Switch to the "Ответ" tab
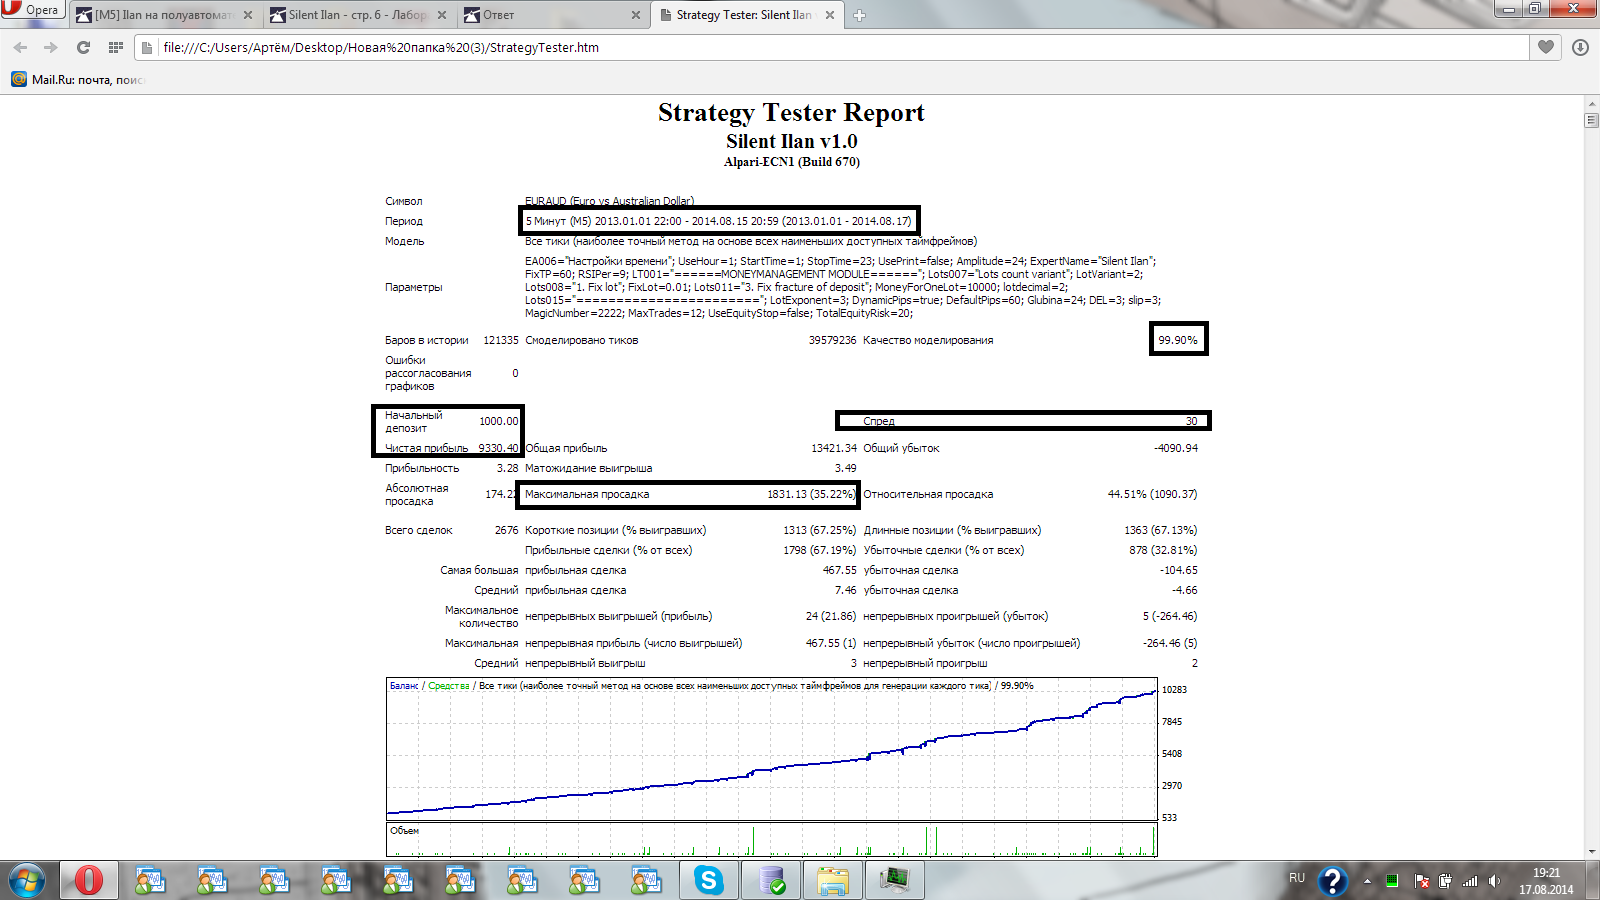Screen dimensions: 1600x900 click(x=552, y=15)
